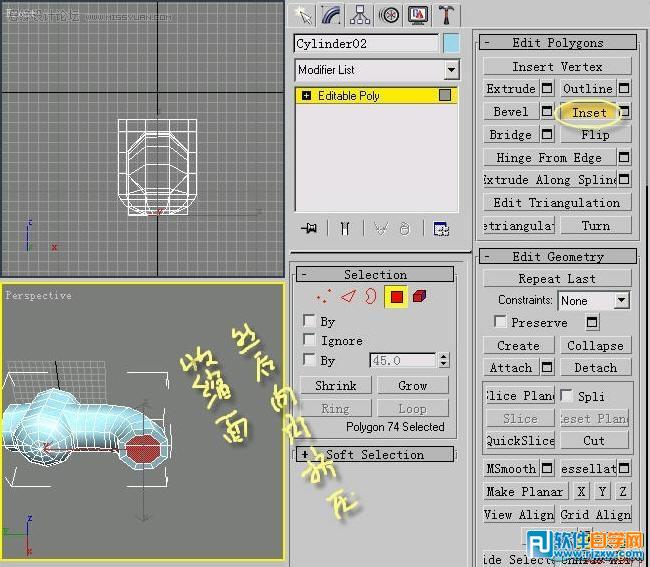Click the Inset button
This screenshot has height=567, width=650.
coord(589,112)
